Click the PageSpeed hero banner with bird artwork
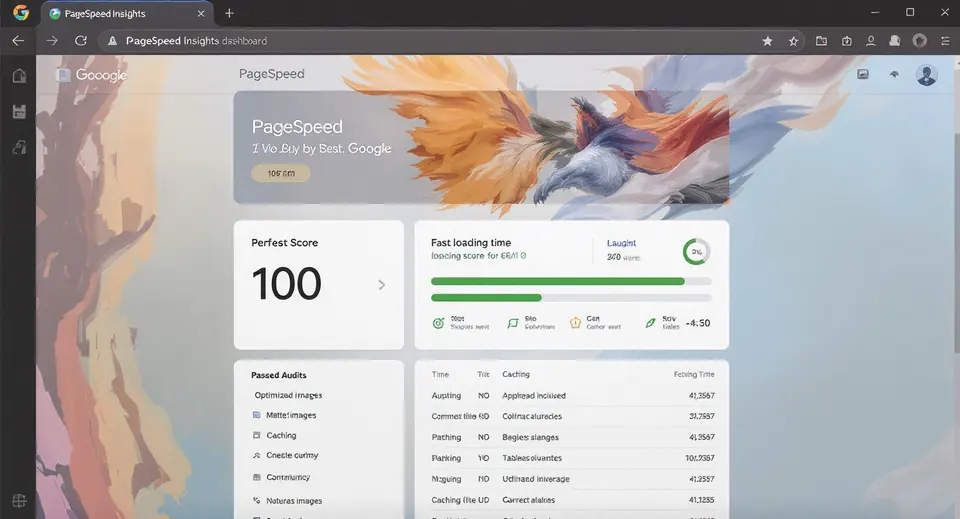 click(x=481, y=147)
